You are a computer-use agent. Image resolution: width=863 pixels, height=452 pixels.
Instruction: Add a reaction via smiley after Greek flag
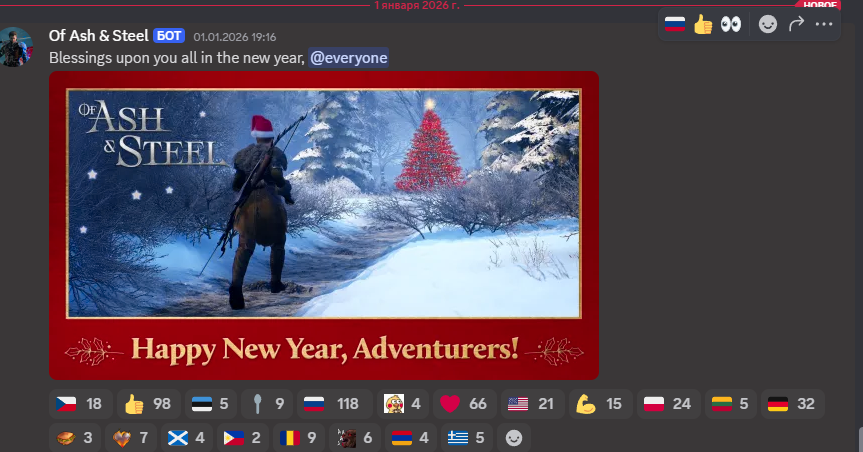coord(514,438)
